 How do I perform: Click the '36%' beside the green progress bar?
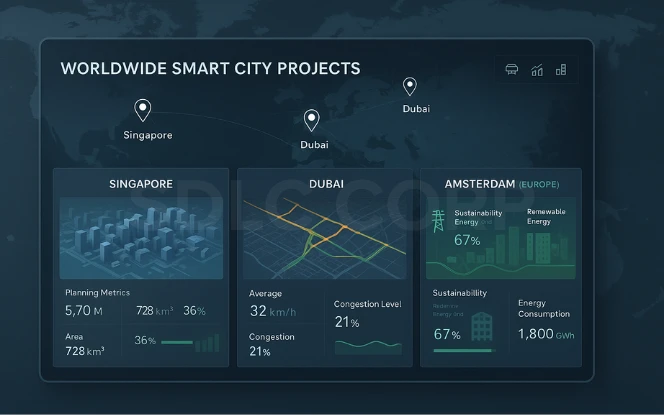145,340
